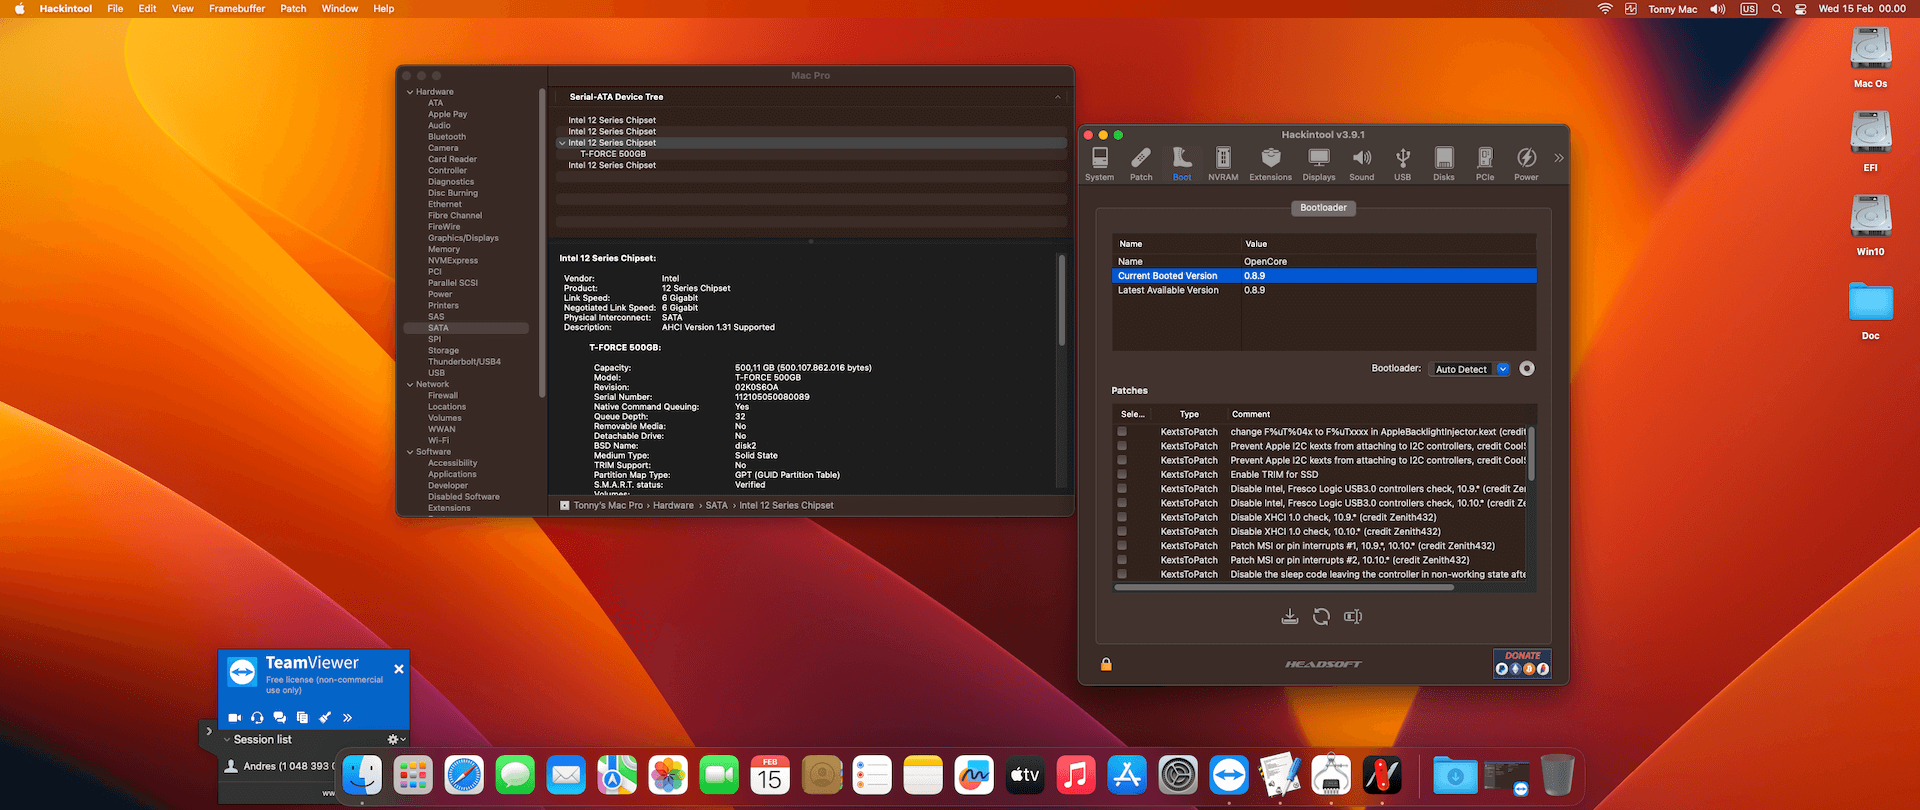Show more toolbar items via the double chevron
This screenshot has width=1920, height=810.
1558,158
